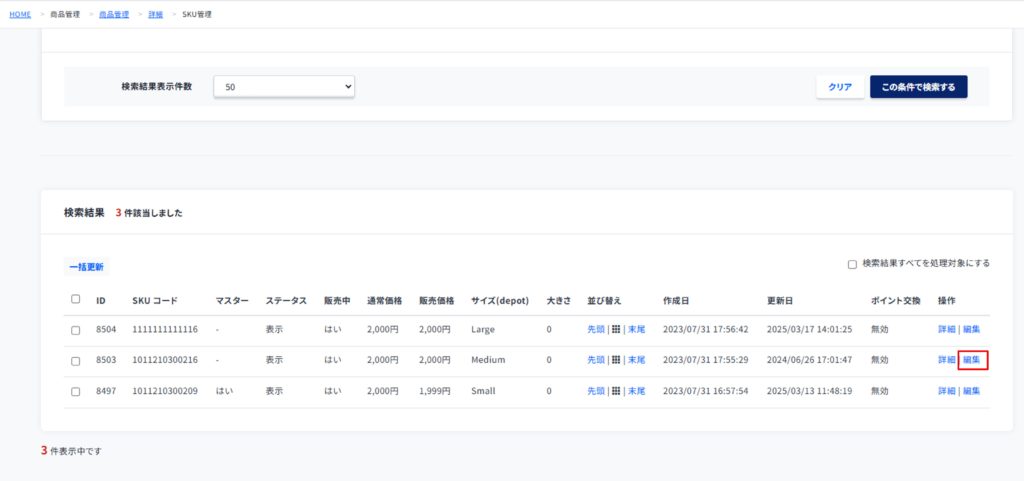
Task: Click この条件で検索する search button
Action: coord(918,87)
